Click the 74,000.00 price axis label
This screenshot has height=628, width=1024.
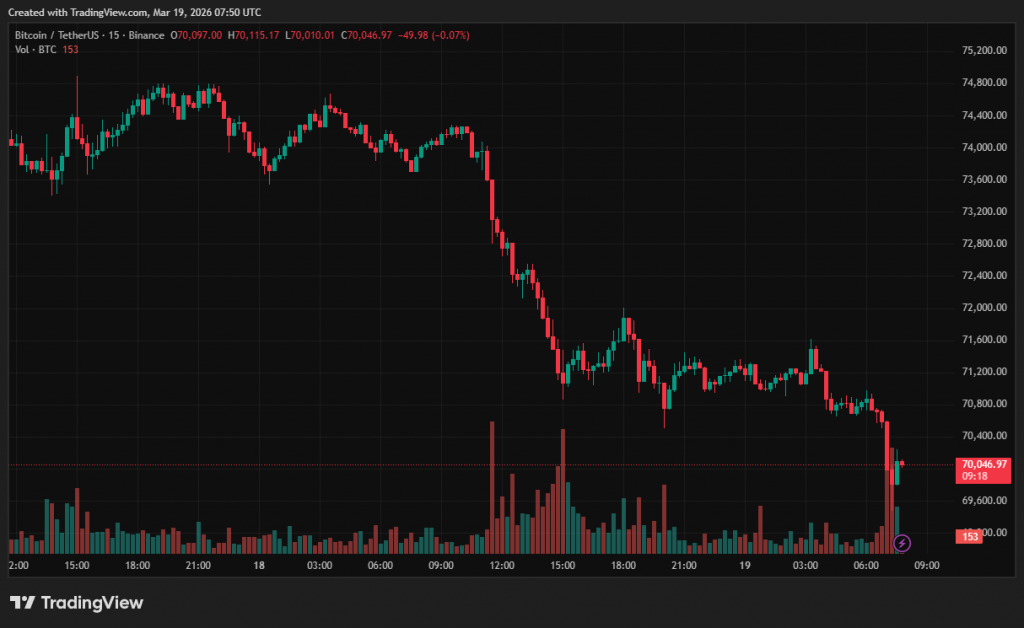coord(982,147)
